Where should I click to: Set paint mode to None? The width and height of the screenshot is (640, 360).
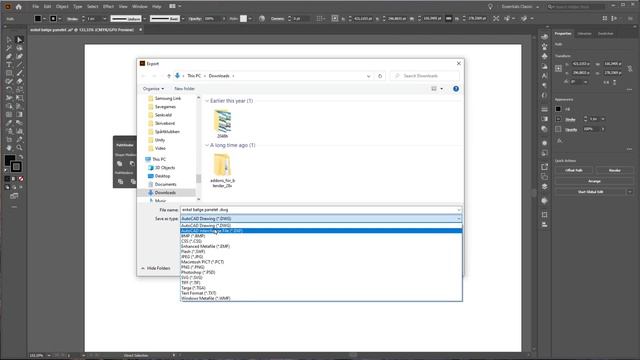(x=21, y=179)
